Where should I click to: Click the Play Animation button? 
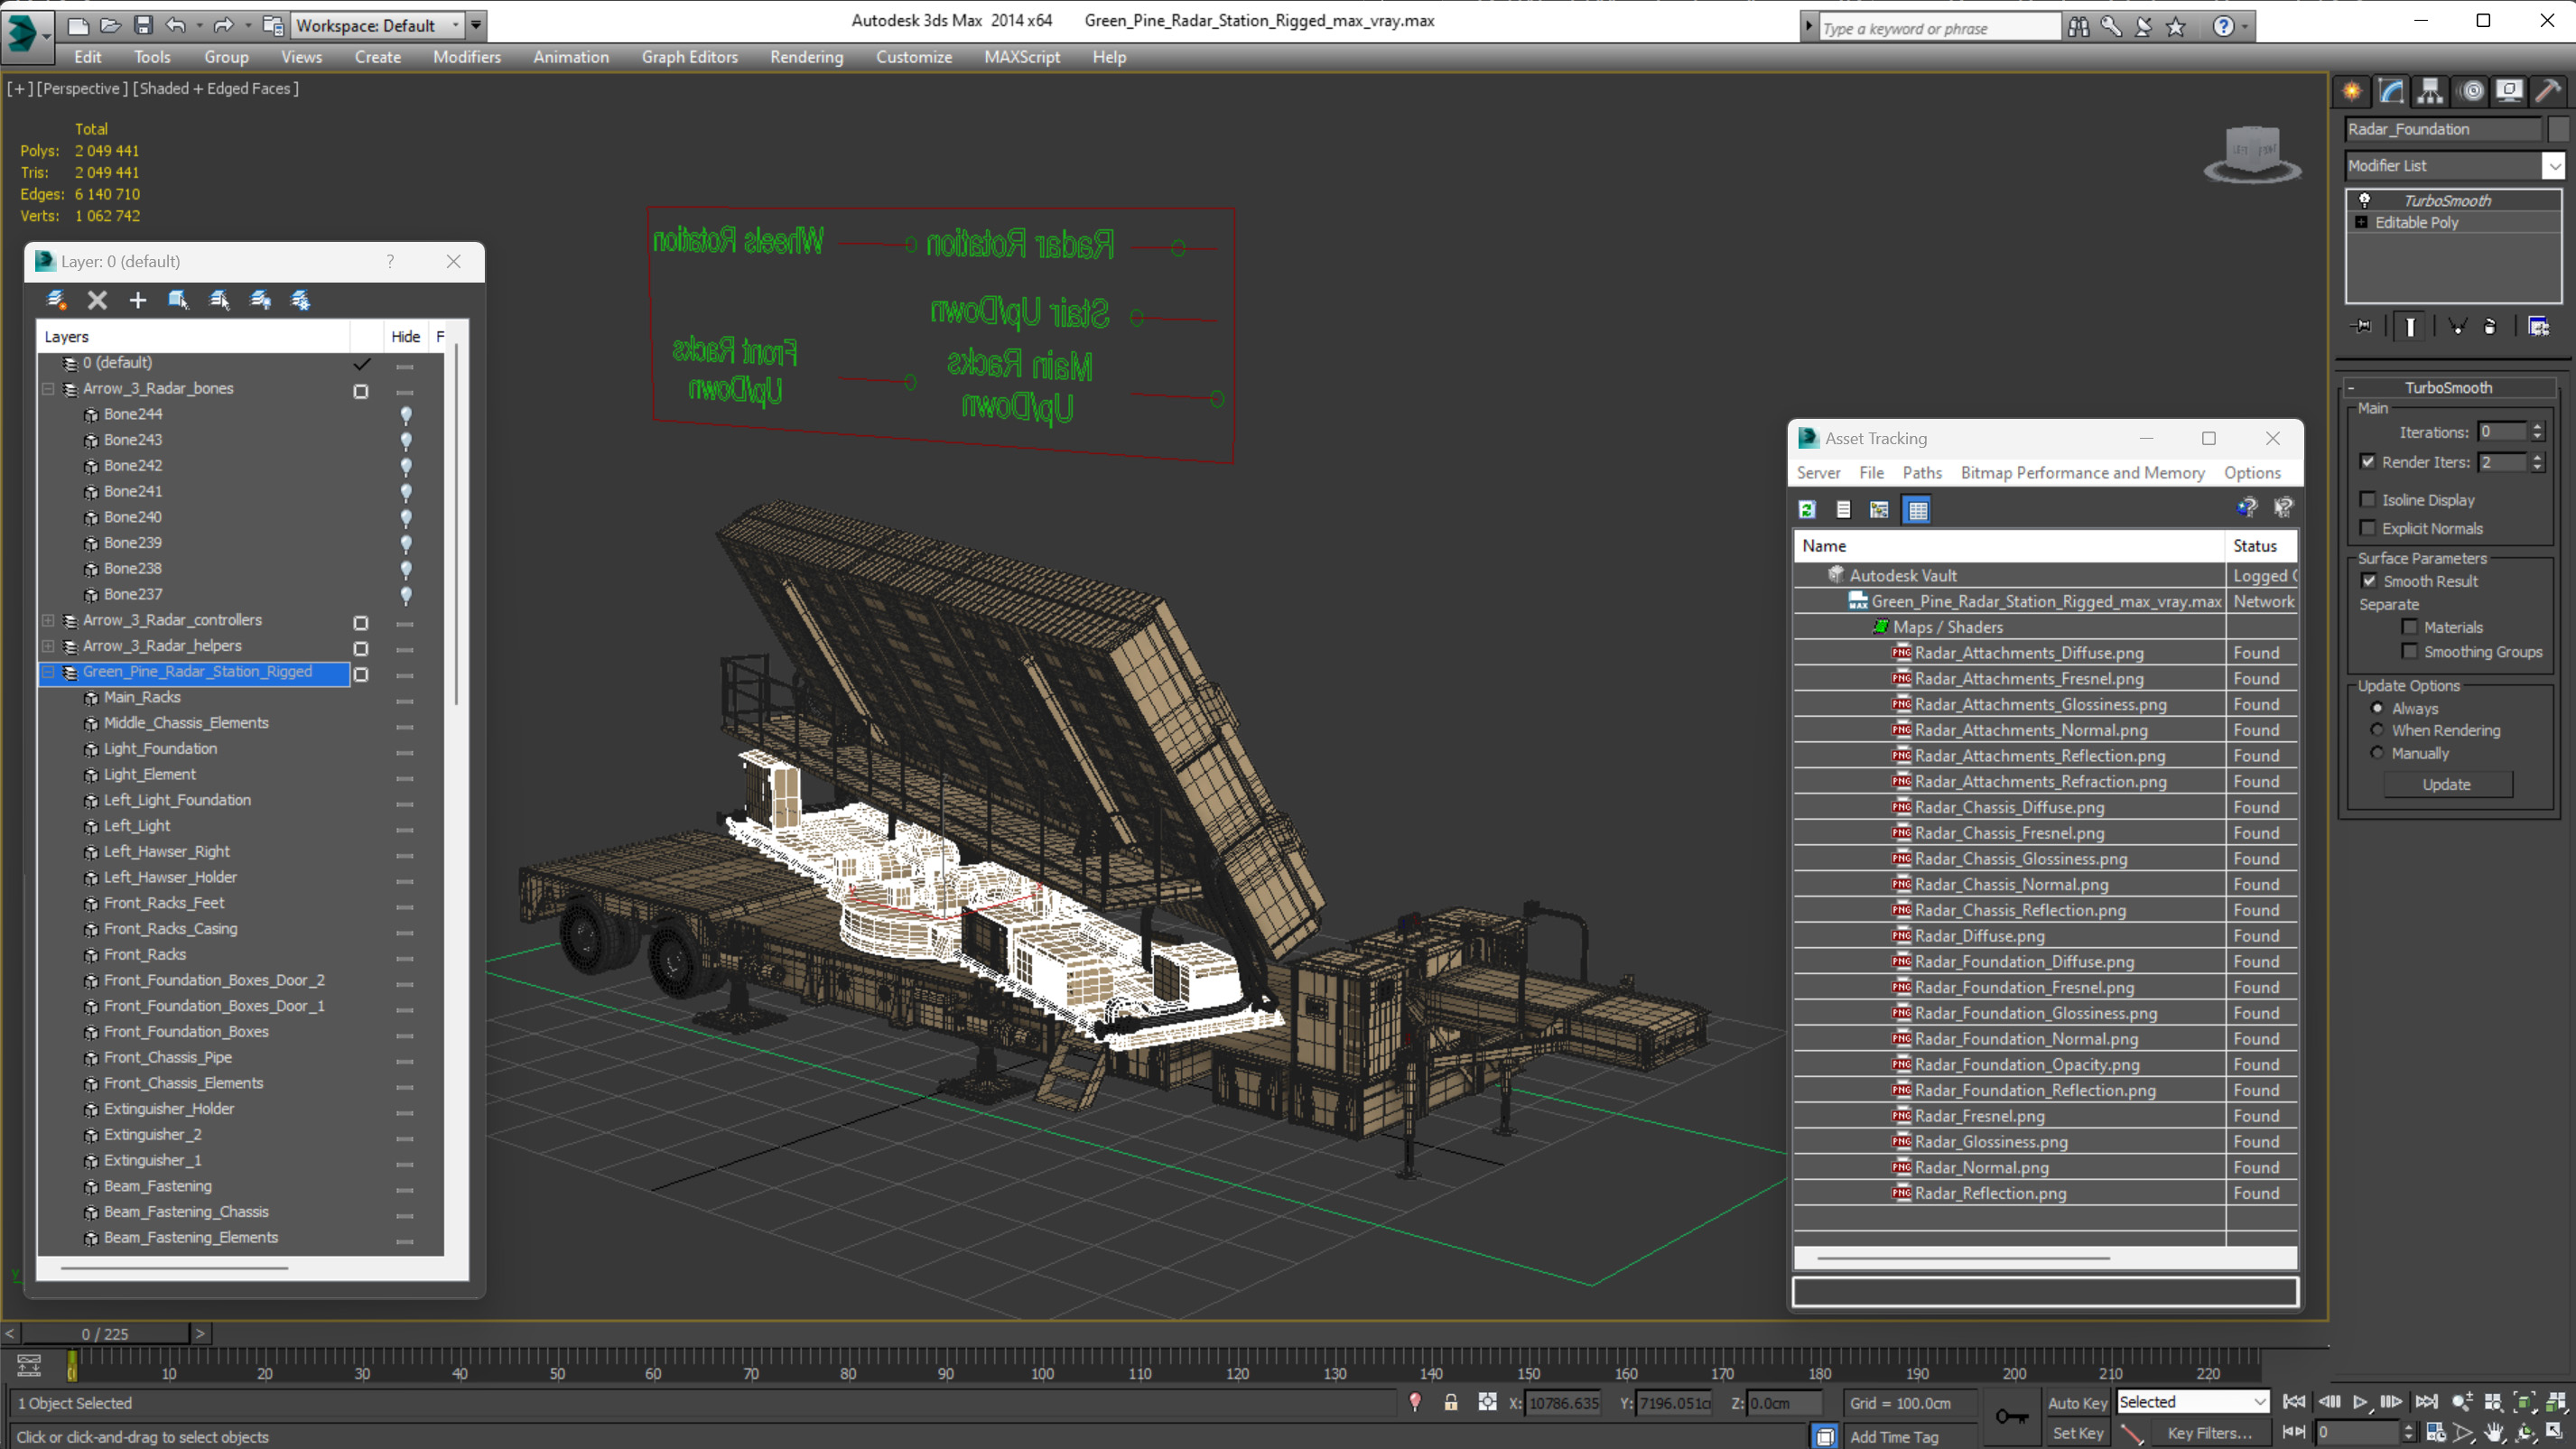(2360, 1402)
